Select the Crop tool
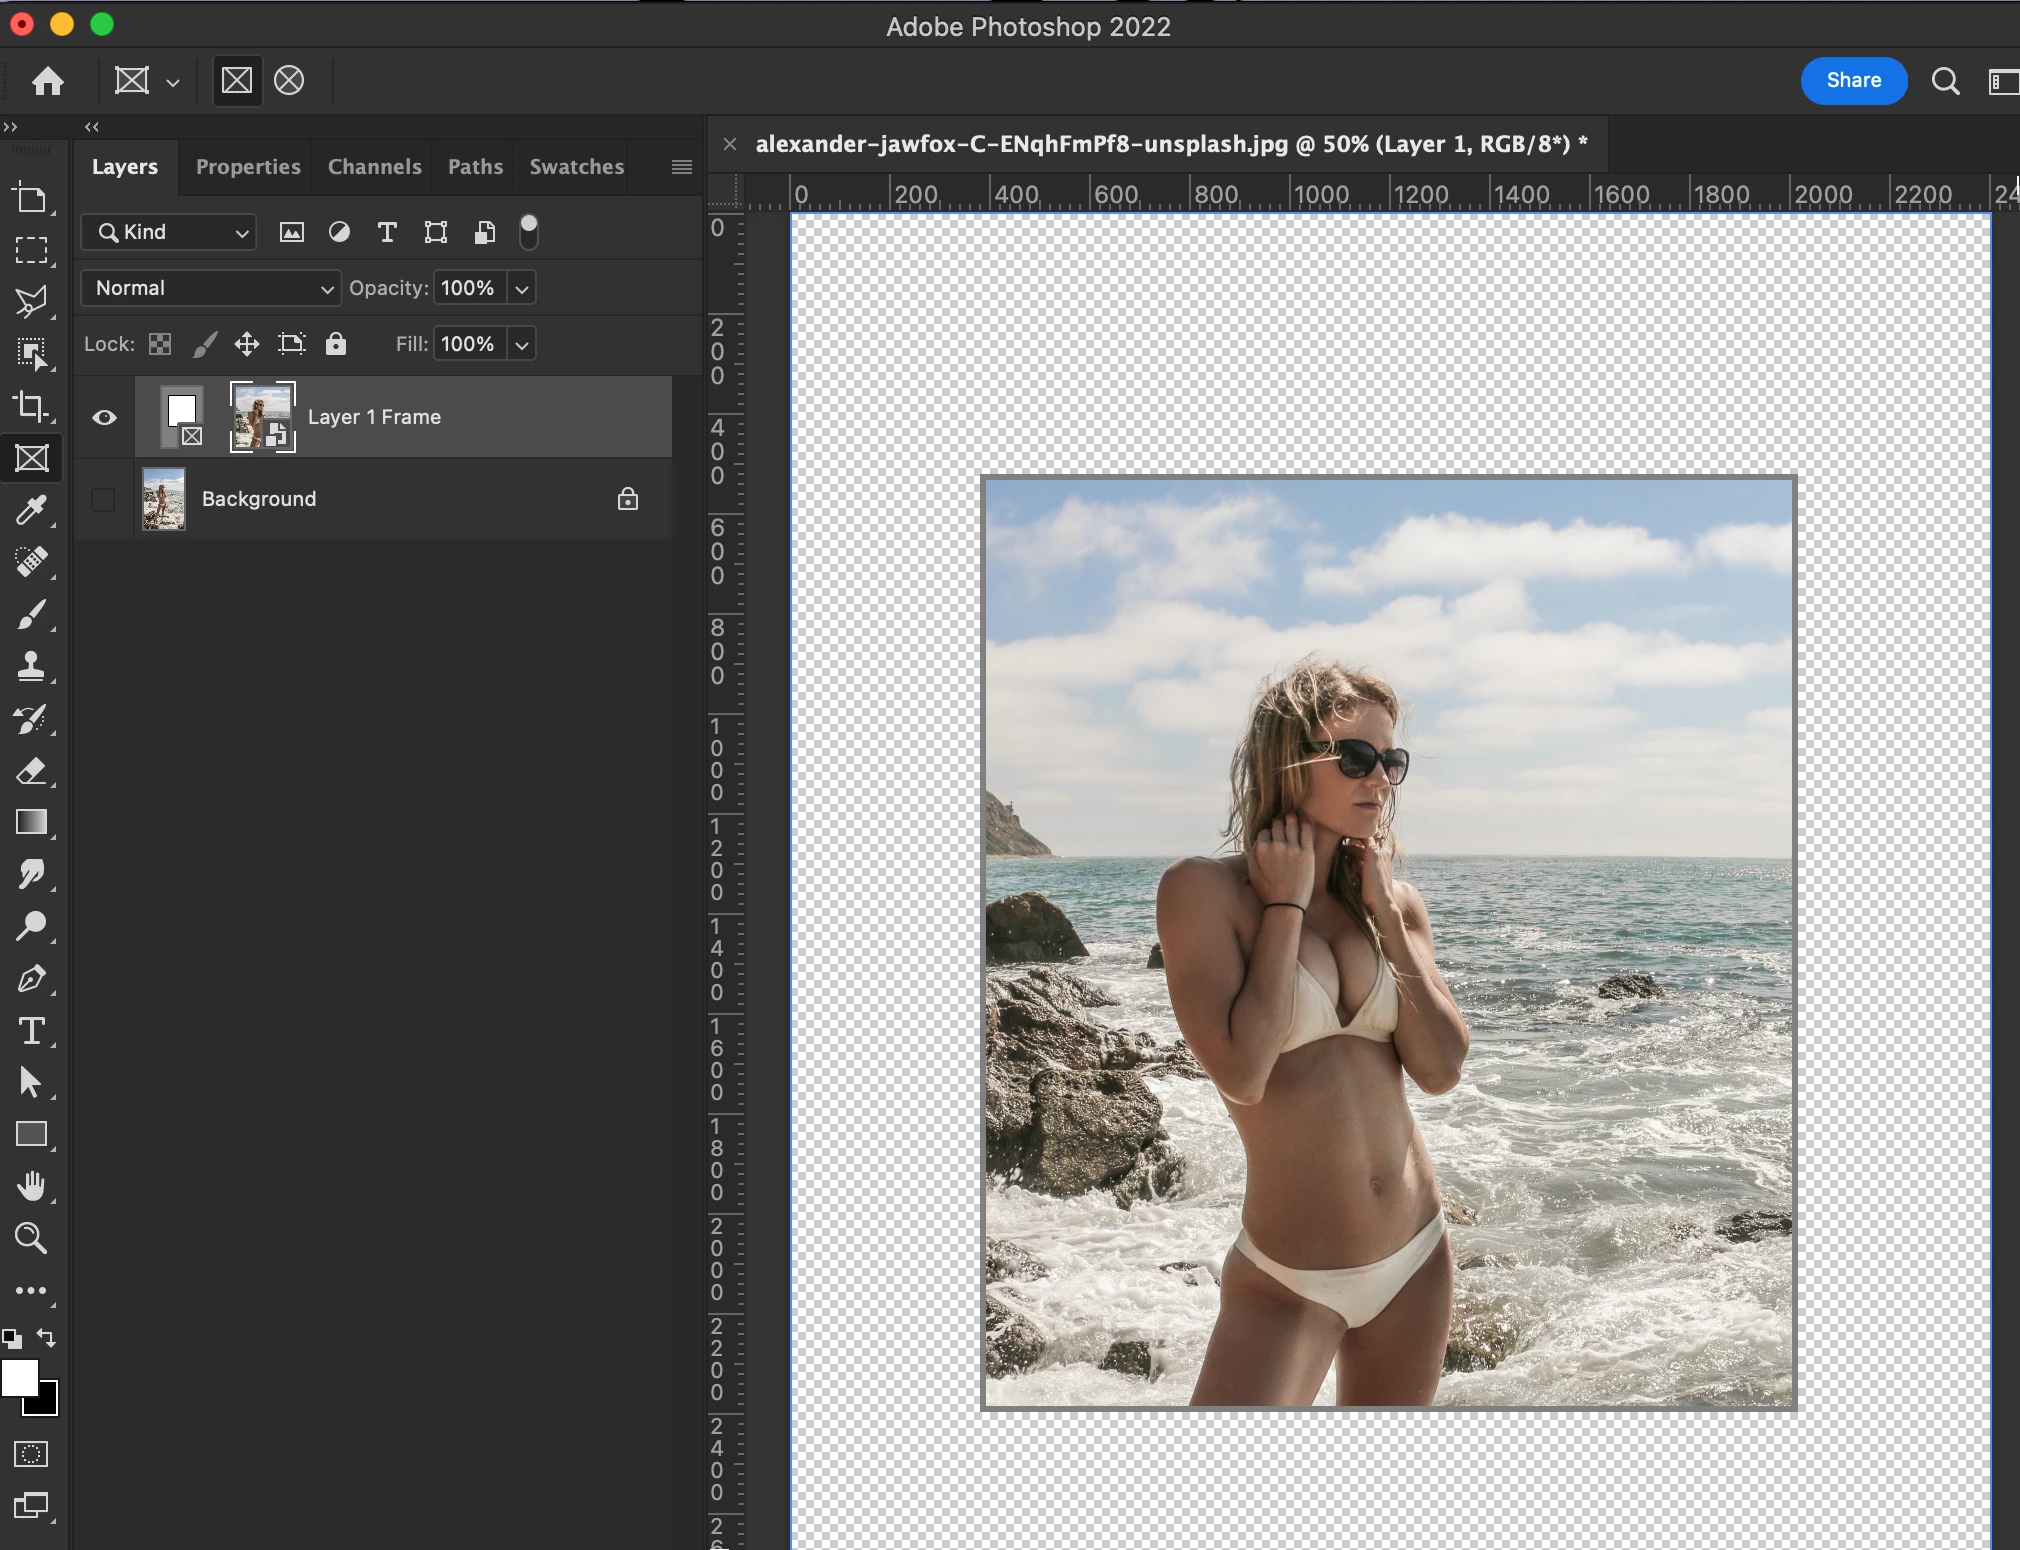Screen dimensions: 2020x1550 (x=31, y=406)
